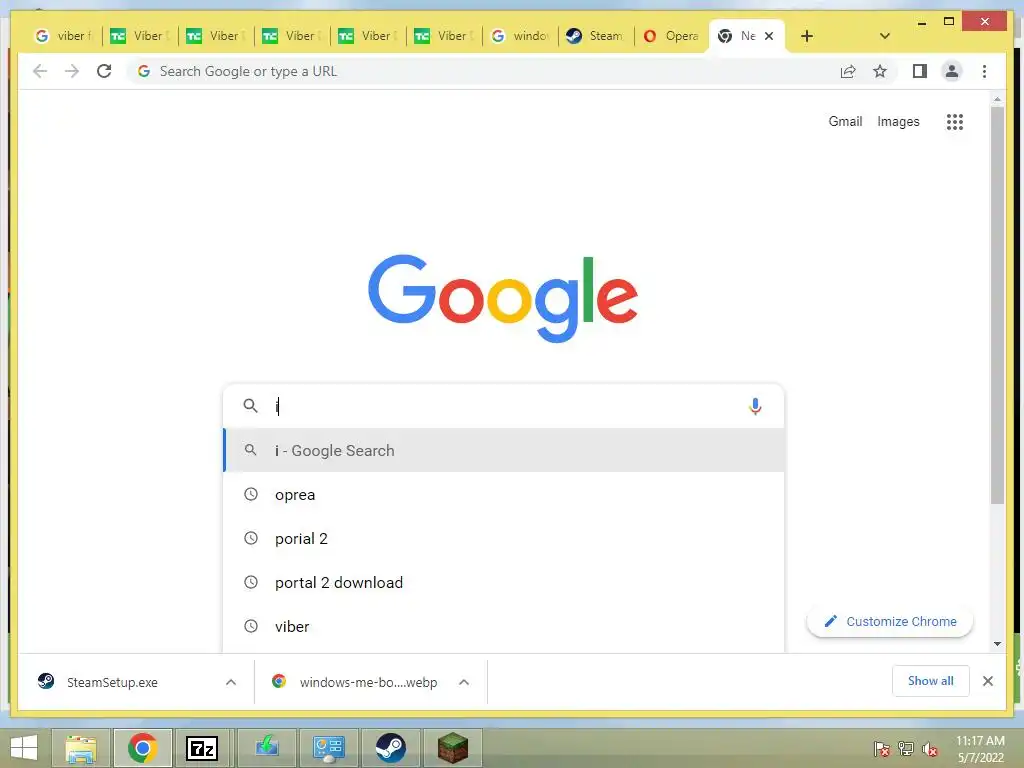
Task: Open the Gmail link
Action: click(845, 121)
